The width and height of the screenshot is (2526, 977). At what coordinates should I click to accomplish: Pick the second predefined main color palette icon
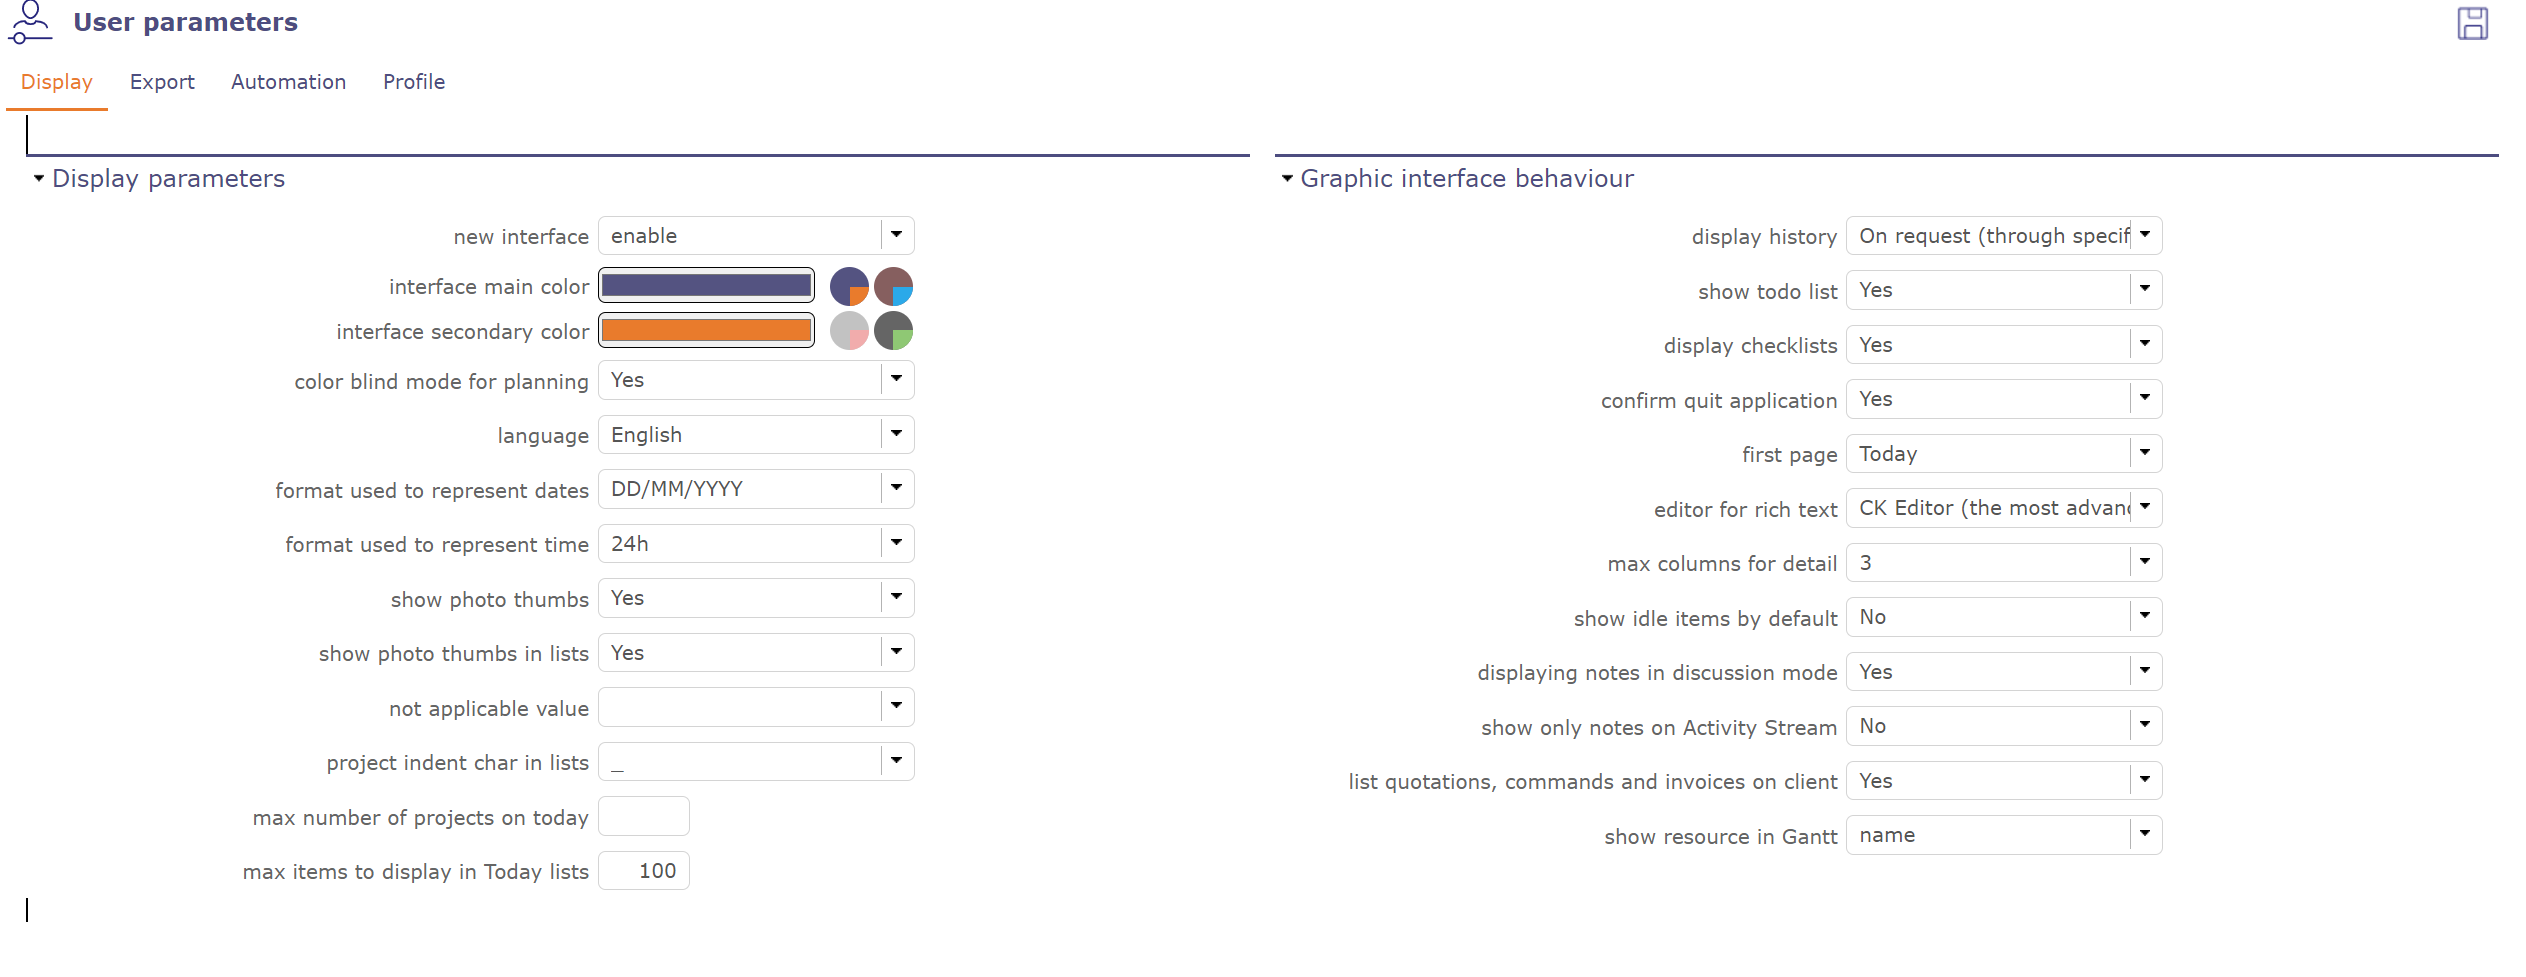[x=894, y=285]
